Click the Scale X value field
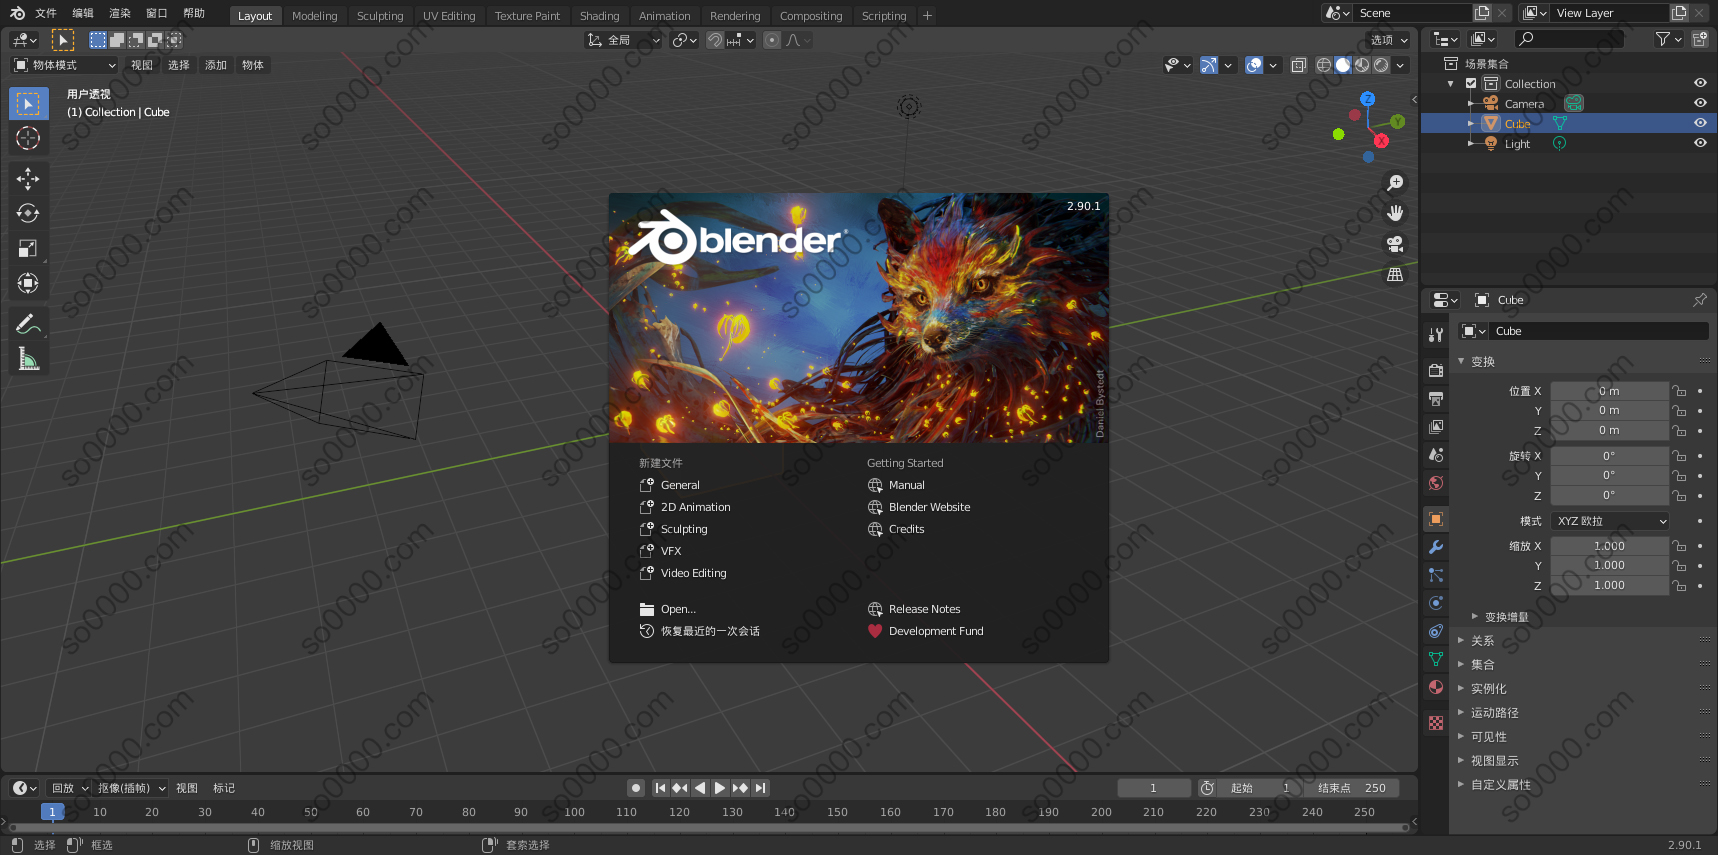The image size is (1718, 855). click(x=1609, y=546)
